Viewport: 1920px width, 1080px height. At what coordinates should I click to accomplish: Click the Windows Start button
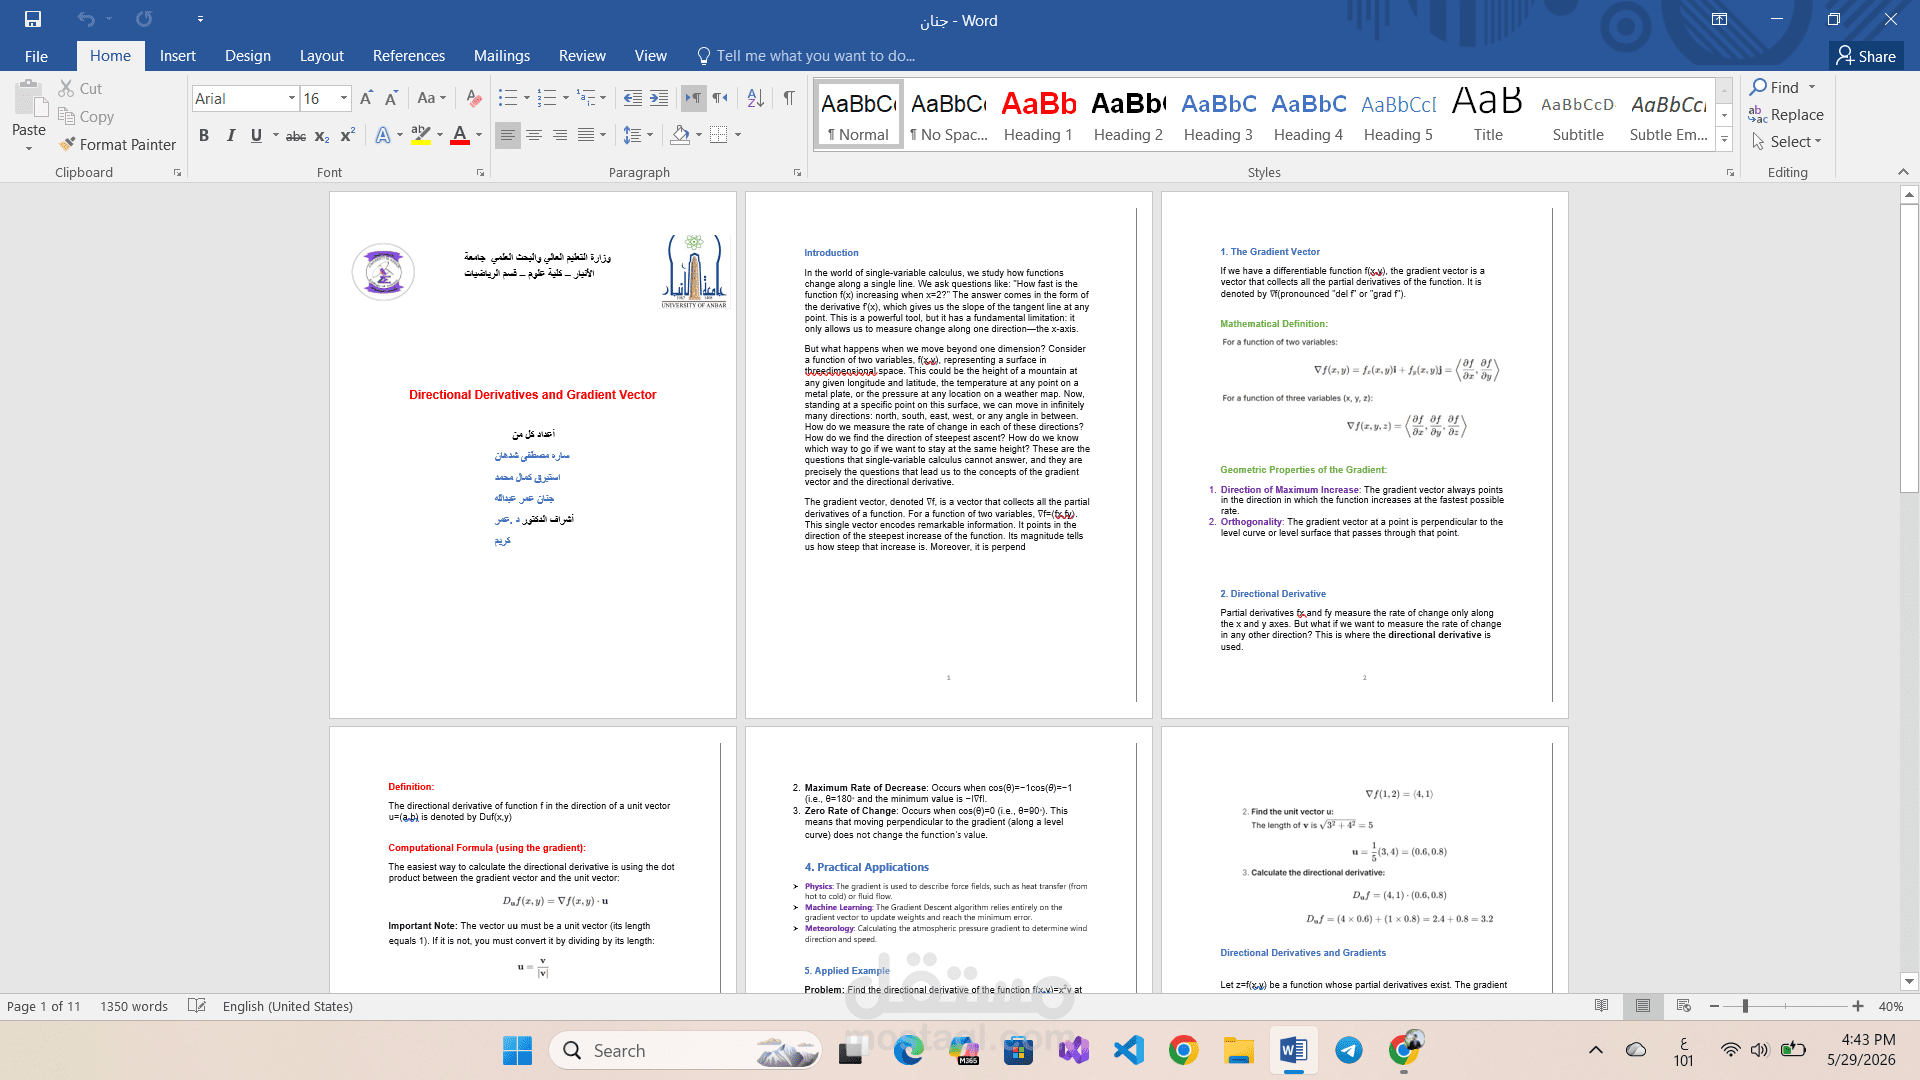[x=517, y=1050]
